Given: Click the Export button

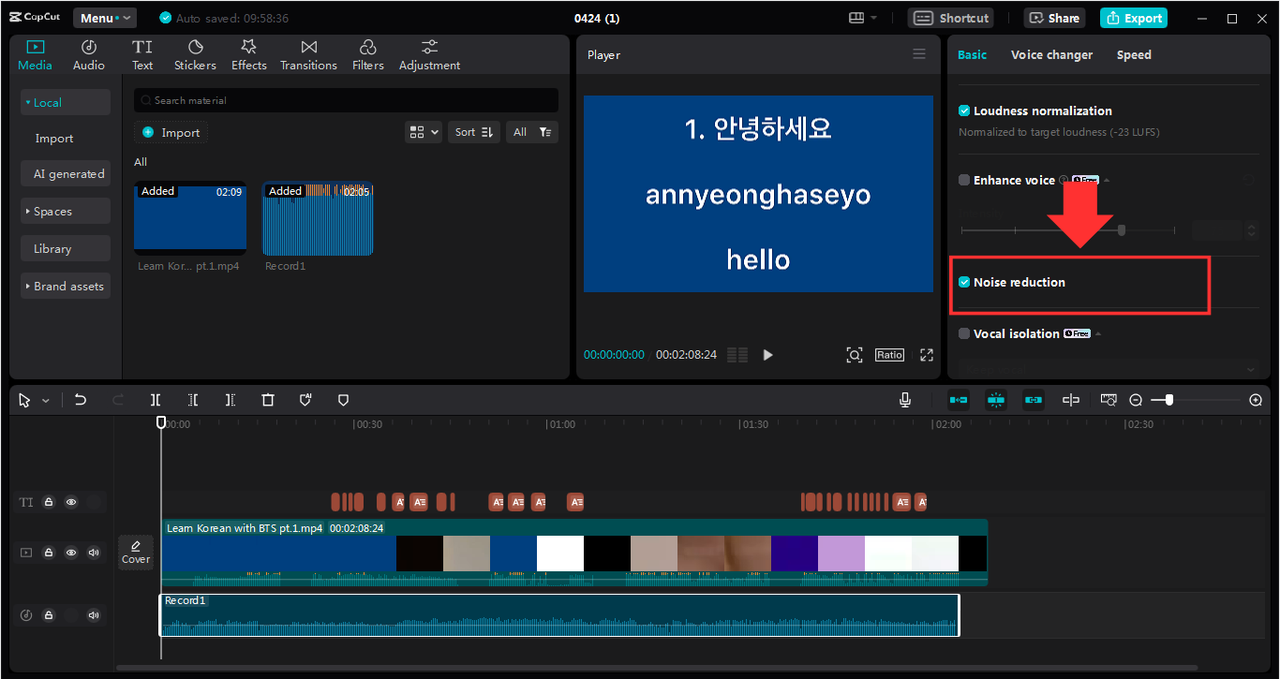Looking at the screenshot, I should (x=1133, y=18).
